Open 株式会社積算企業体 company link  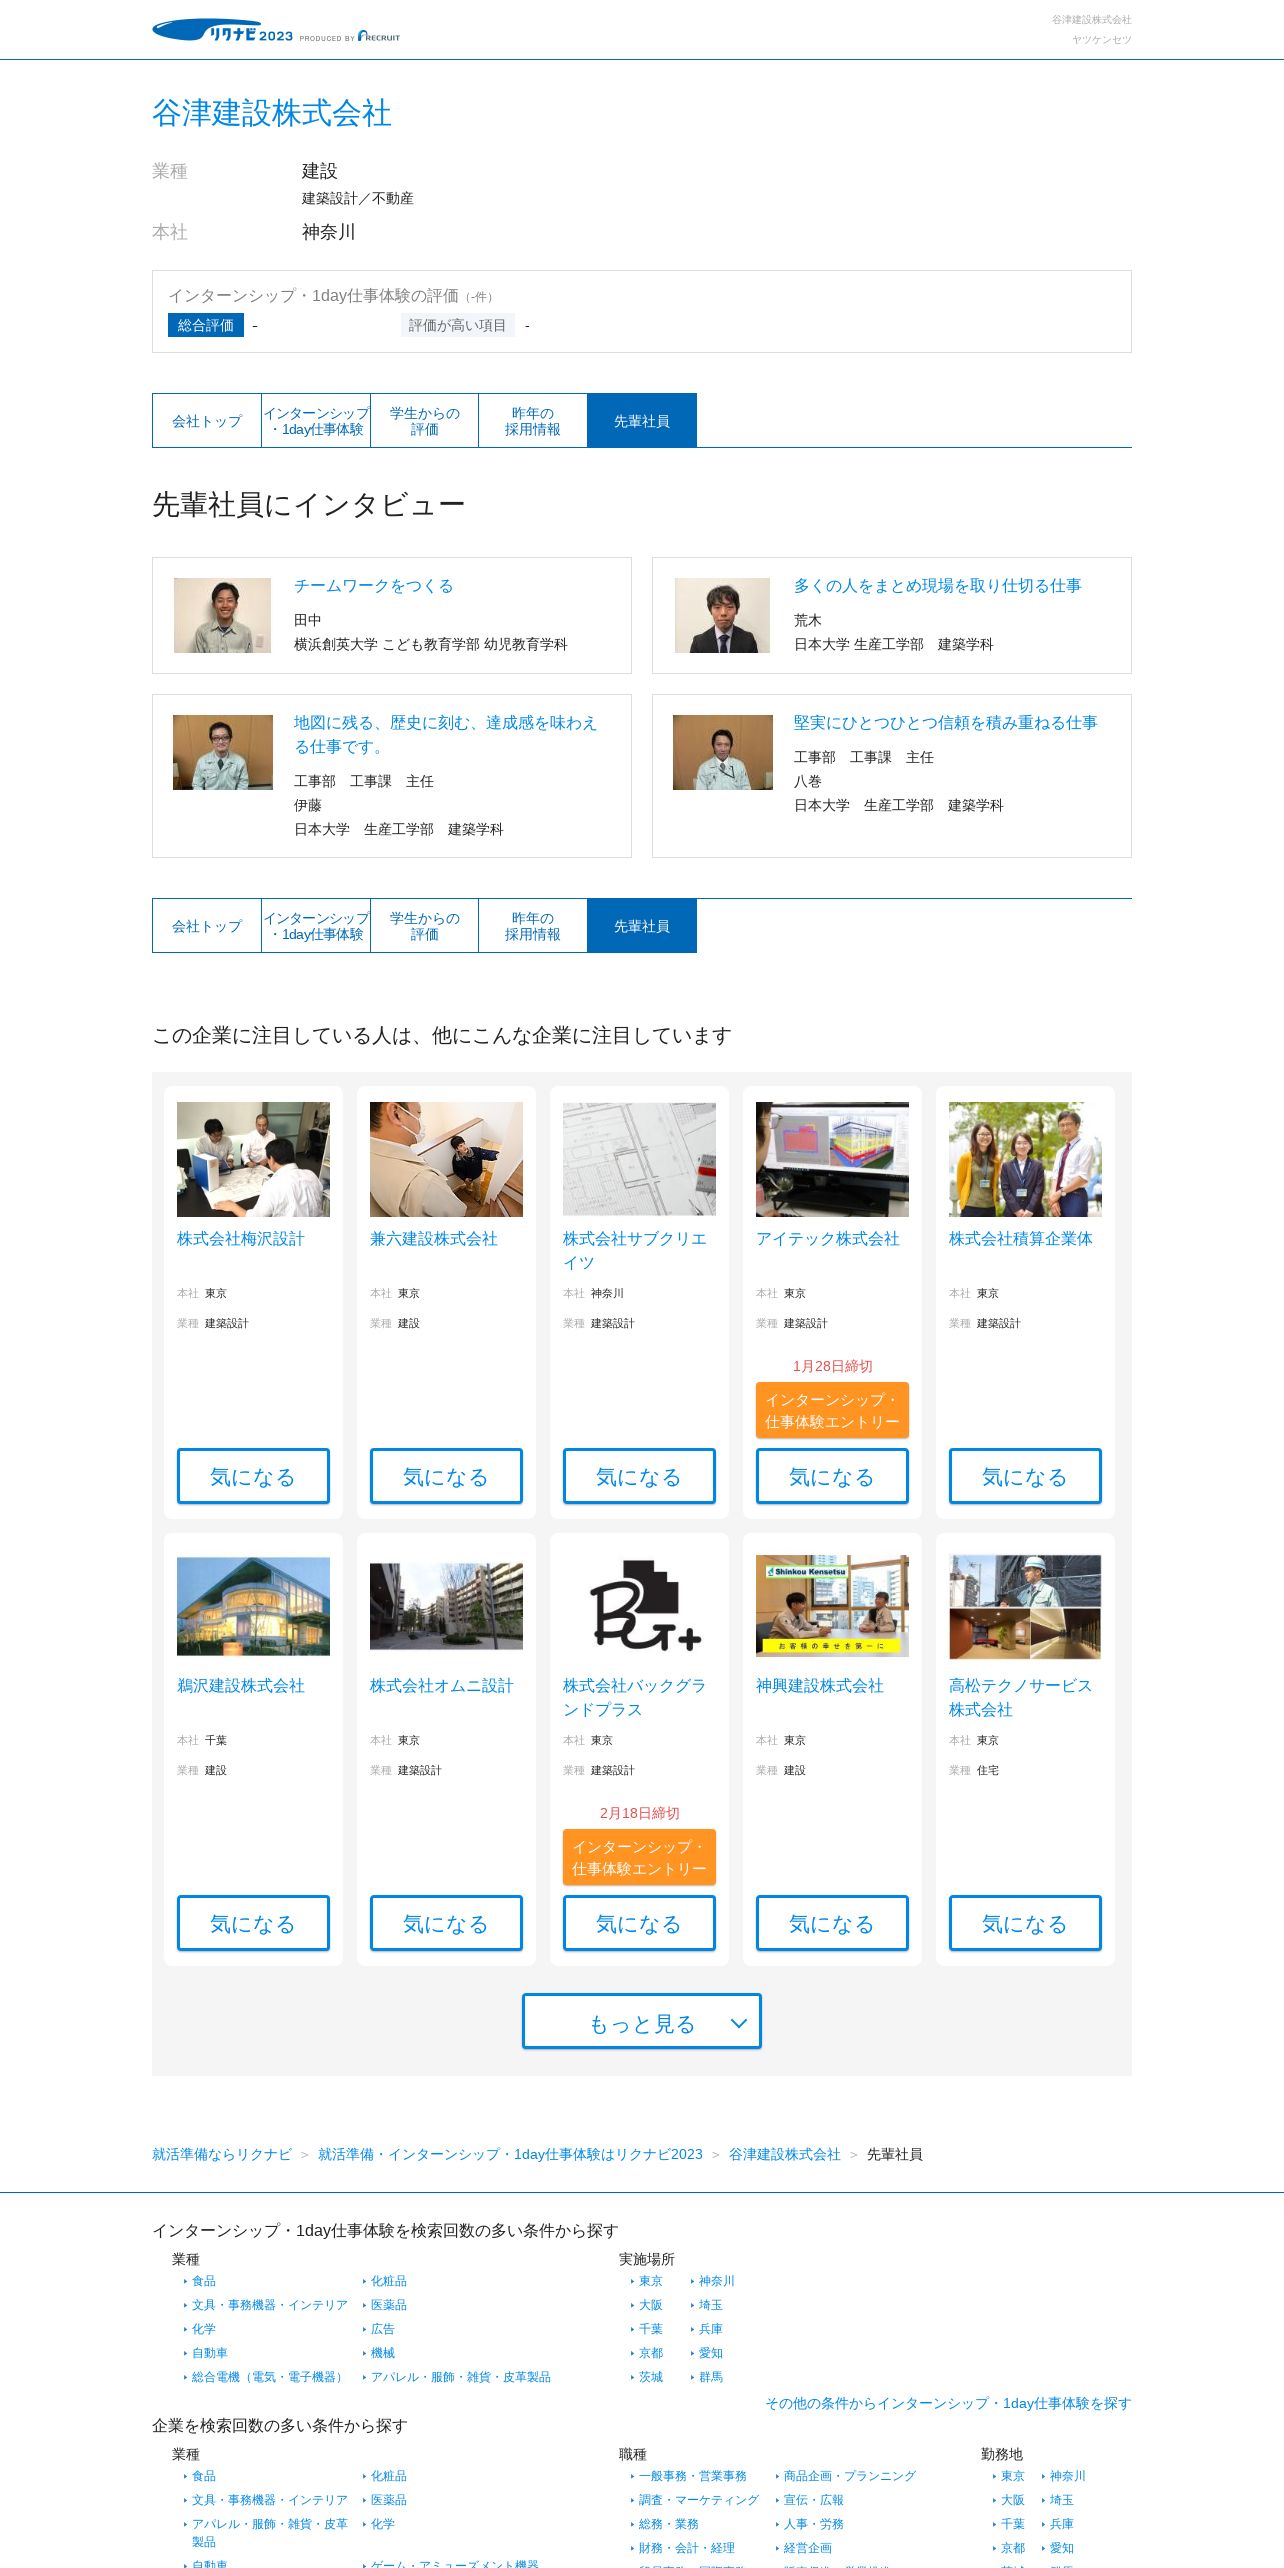(1021, 1239)
